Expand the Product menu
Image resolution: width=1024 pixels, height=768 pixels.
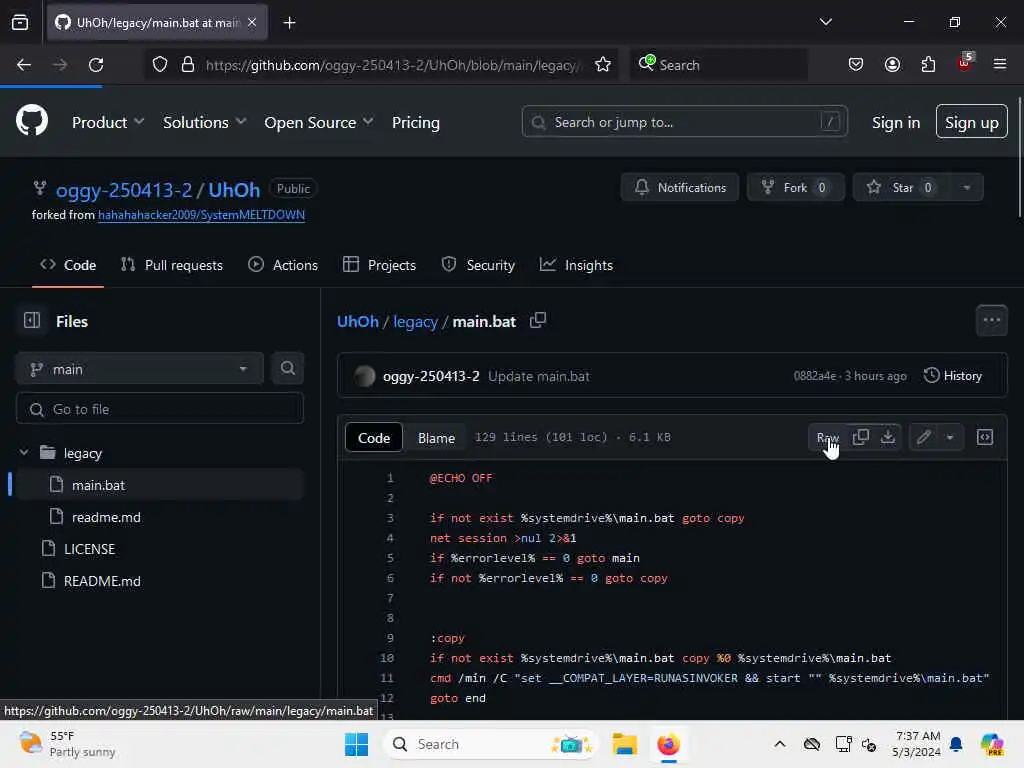[108, 122]
